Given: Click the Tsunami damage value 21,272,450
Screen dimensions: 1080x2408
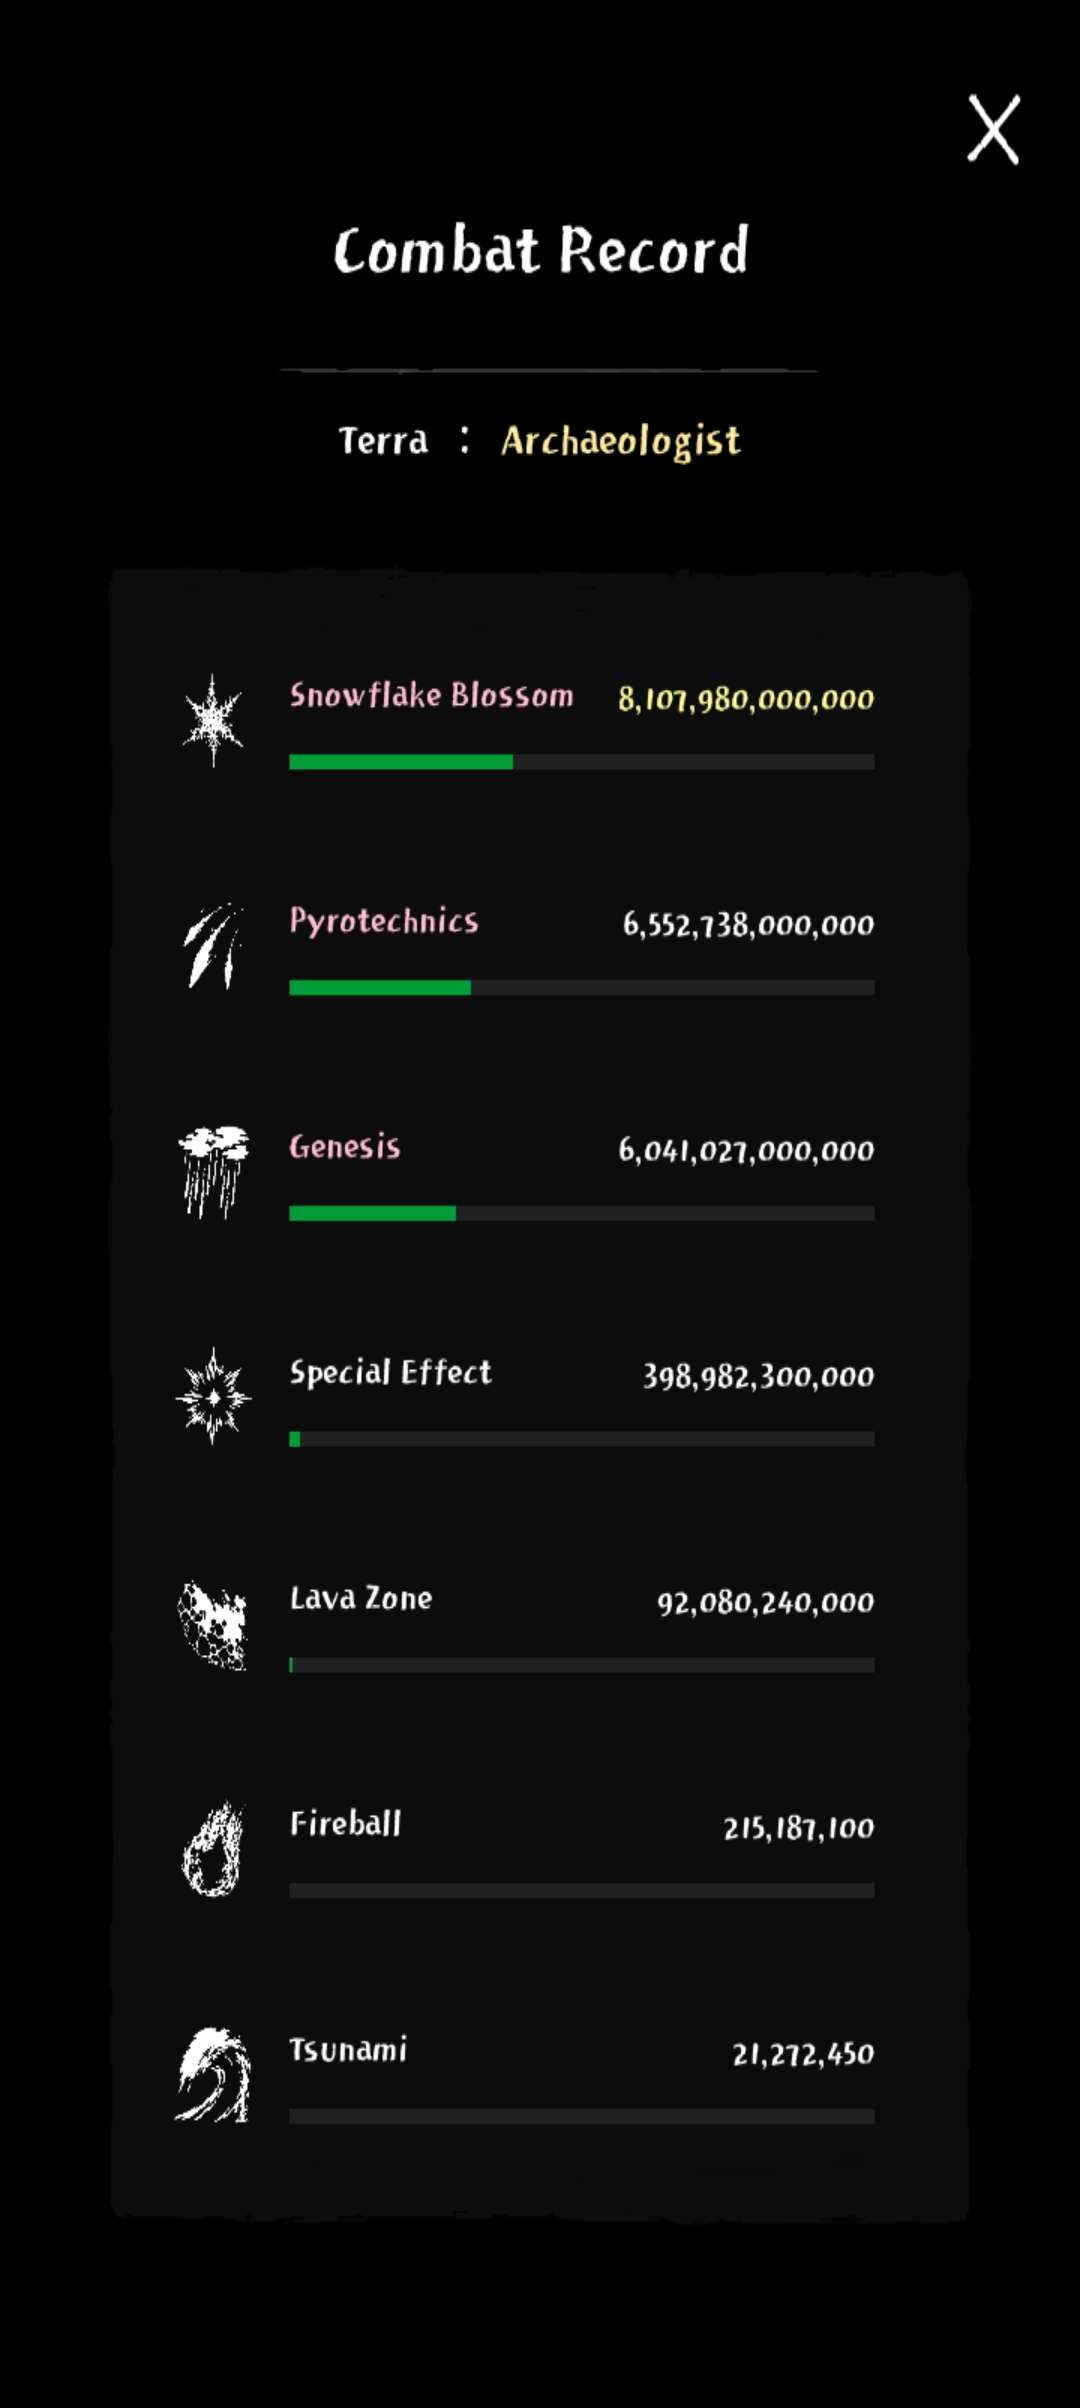Looking at the screenshot, I should click(x=803, y=2054).
